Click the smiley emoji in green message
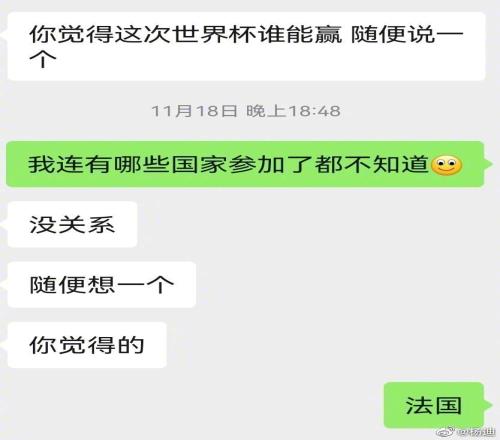This screenshot has width=500, height=440. click(446, 165)
